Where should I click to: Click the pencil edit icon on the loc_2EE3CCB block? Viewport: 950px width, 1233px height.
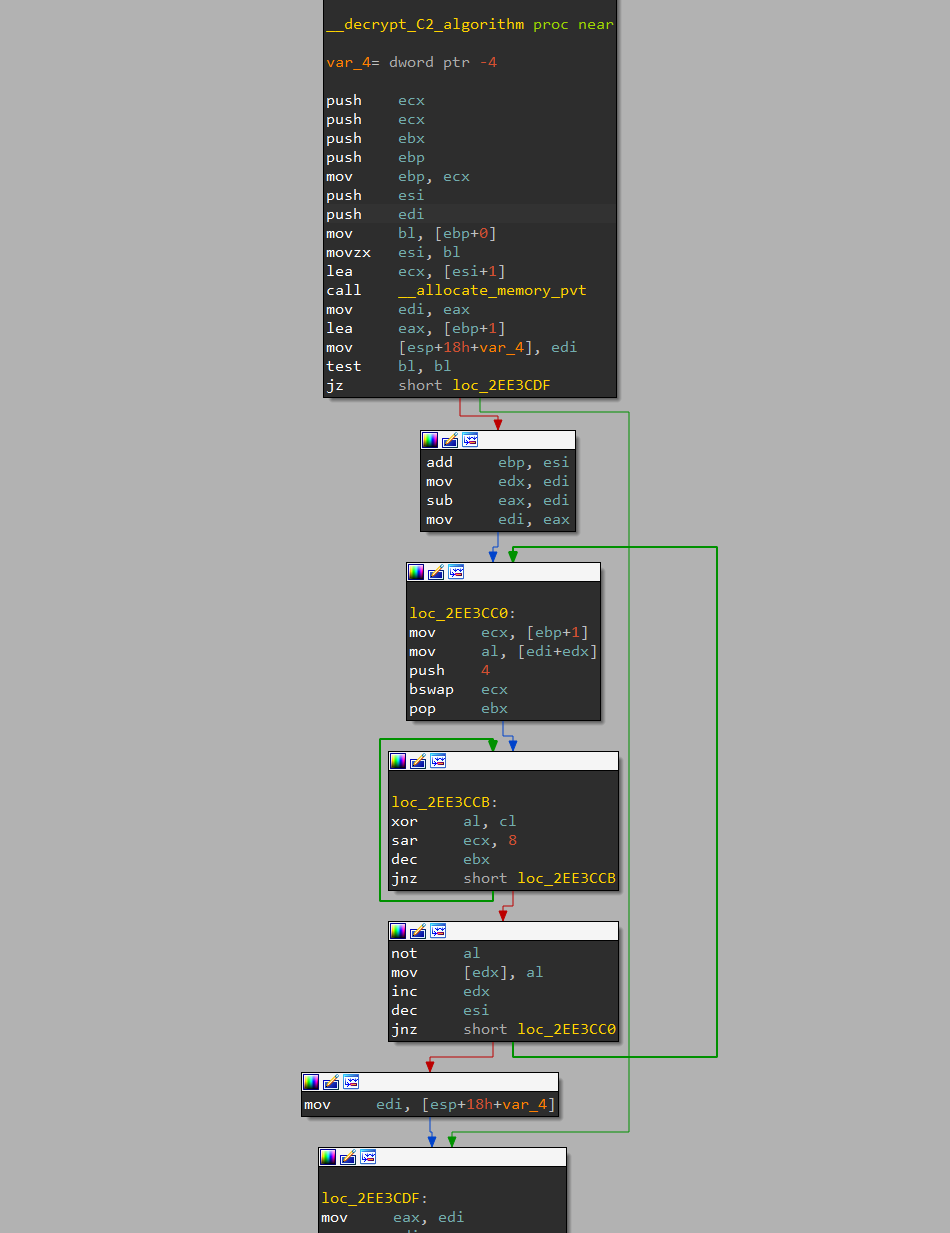click(418, 761)
